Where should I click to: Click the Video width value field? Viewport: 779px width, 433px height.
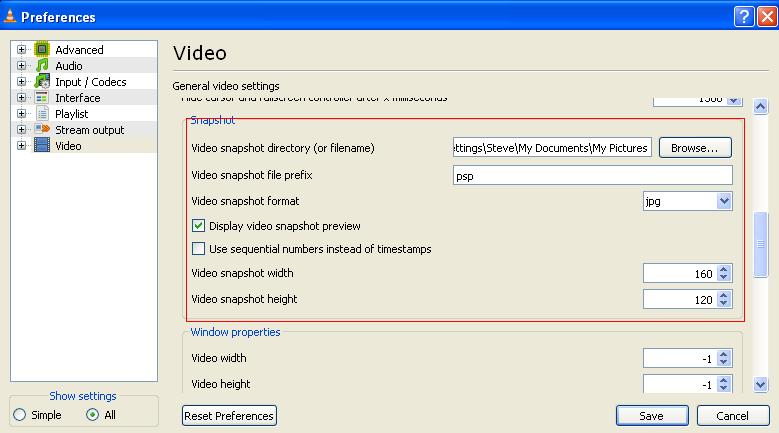pos(680,358)
